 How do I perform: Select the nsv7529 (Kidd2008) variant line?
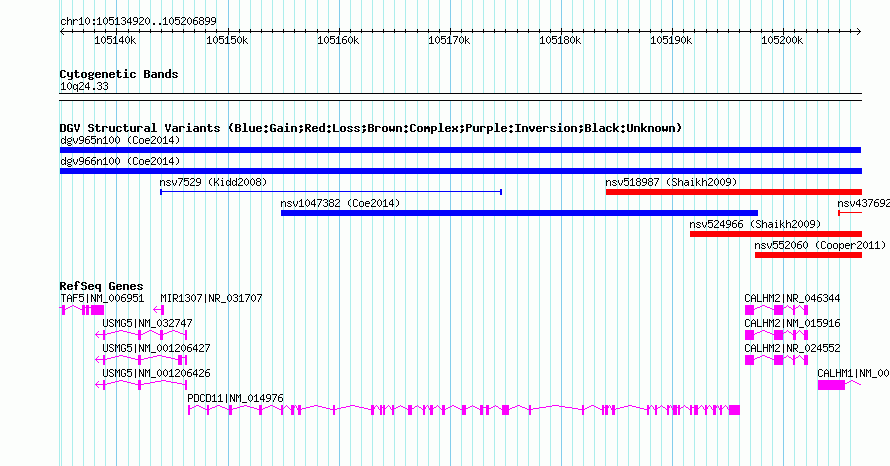point(331,192)
